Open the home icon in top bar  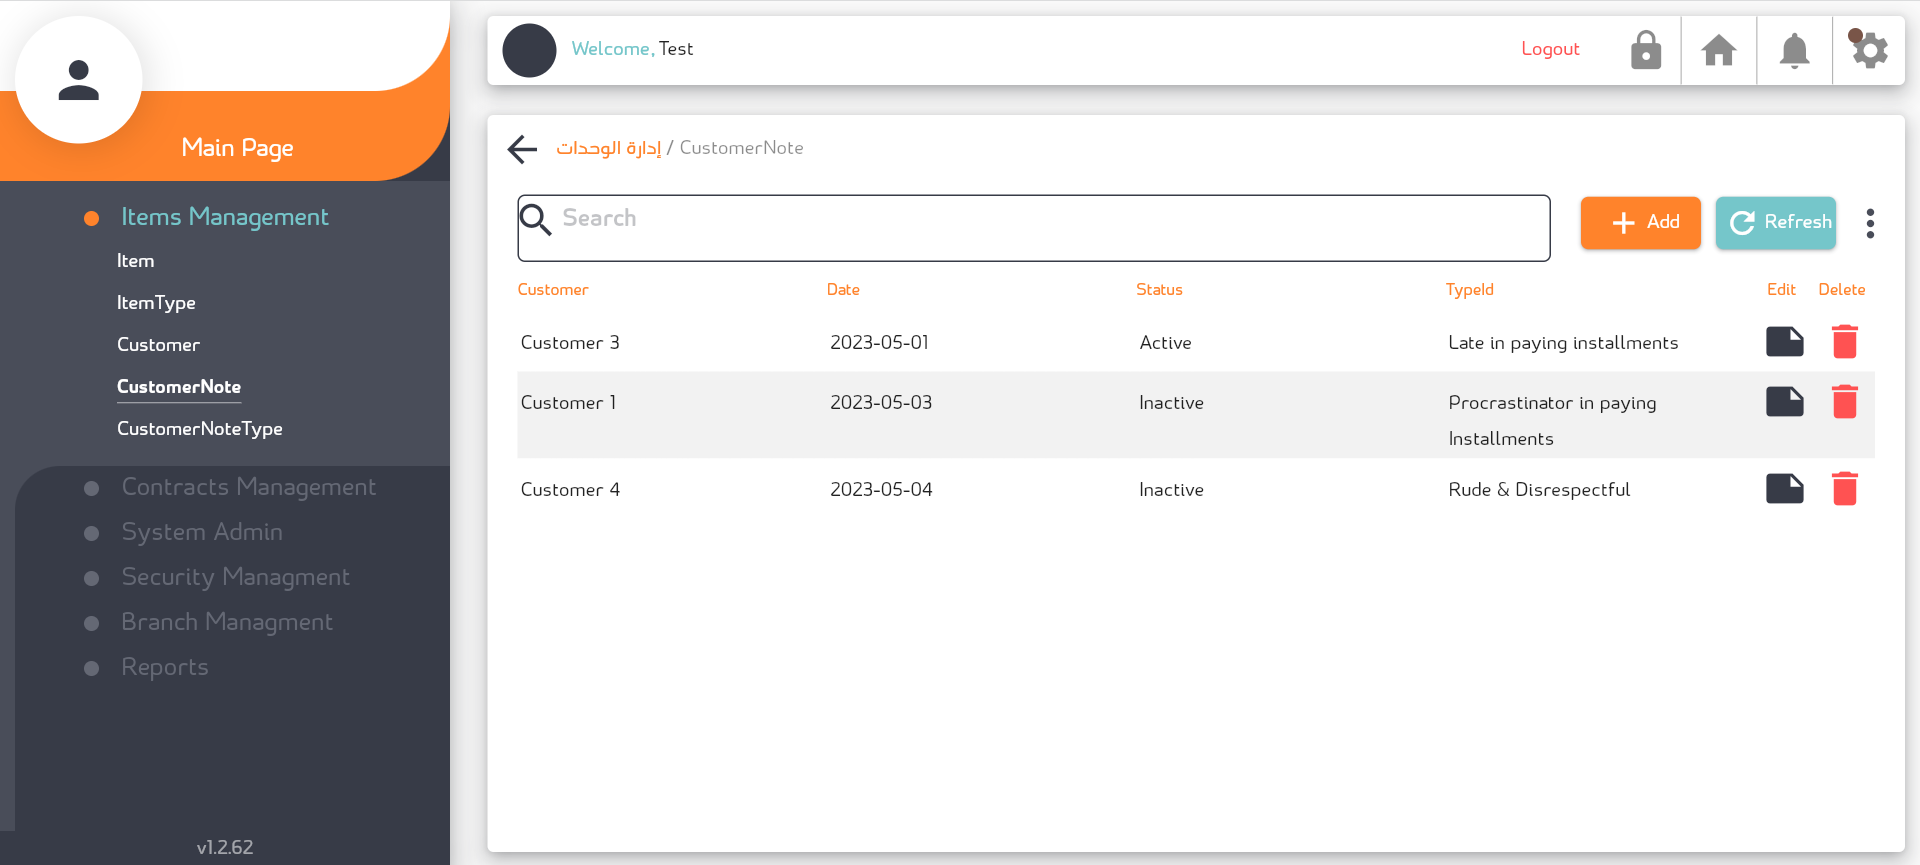tap(1719, 50)
